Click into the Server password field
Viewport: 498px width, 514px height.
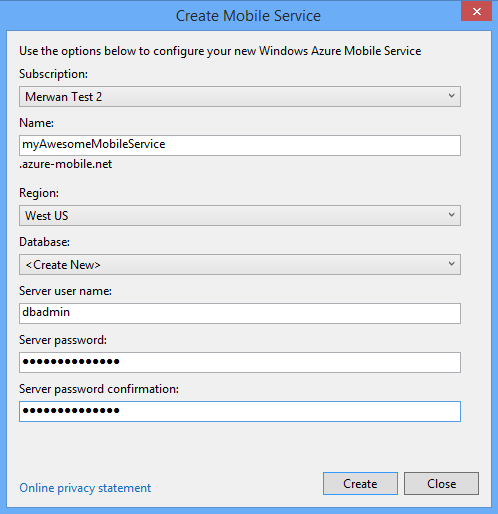coord(240,362)
